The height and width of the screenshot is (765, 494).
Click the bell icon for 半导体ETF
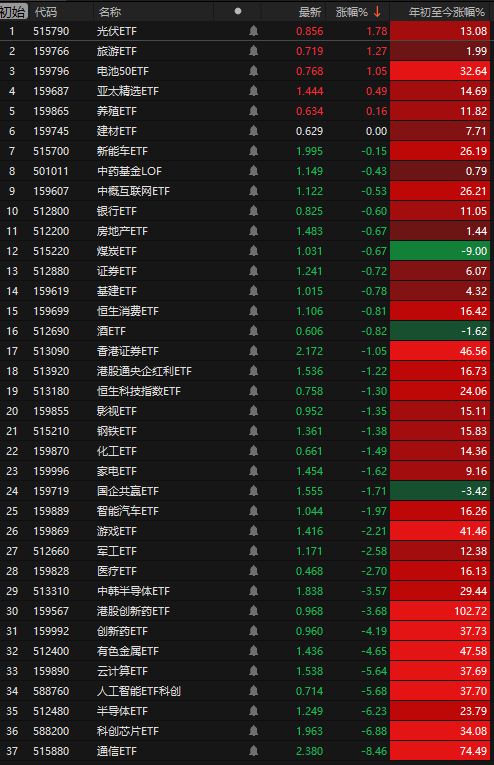point(253,711)
